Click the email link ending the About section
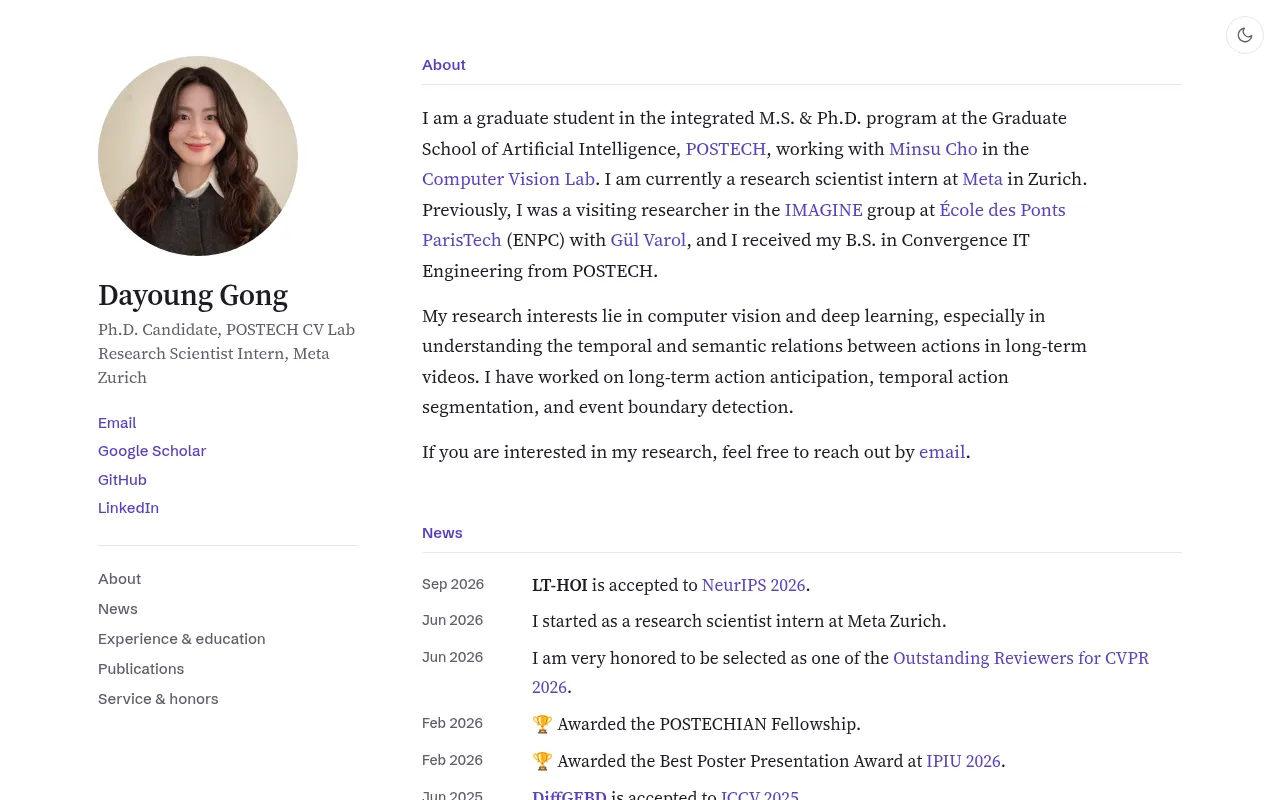Image resolution: width=1280 pixels, height=800 pixels. click(942, 452)
